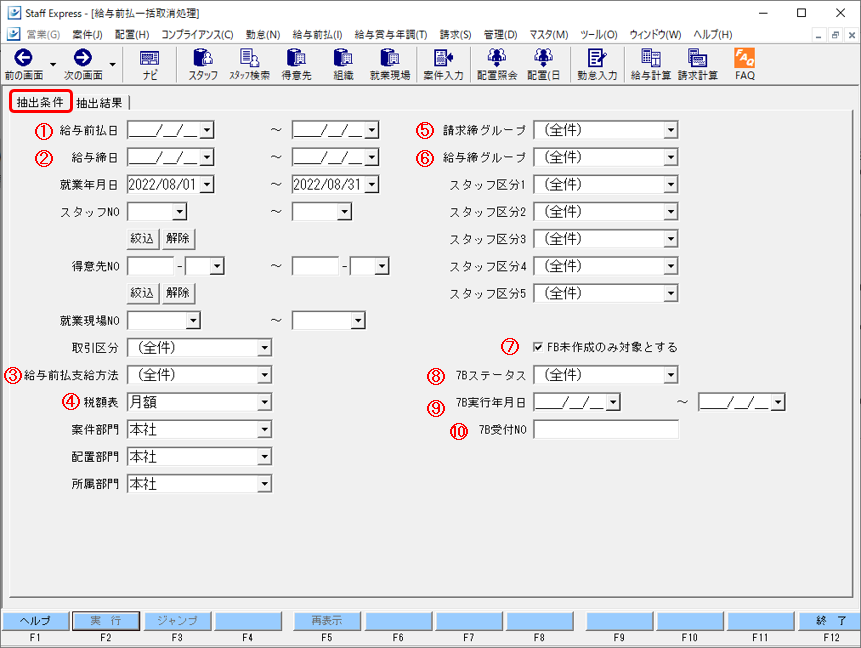The width and height of the screenshot is (861, 648).
Task: Click the 実行 F2 button
Action: coord(106,621)
